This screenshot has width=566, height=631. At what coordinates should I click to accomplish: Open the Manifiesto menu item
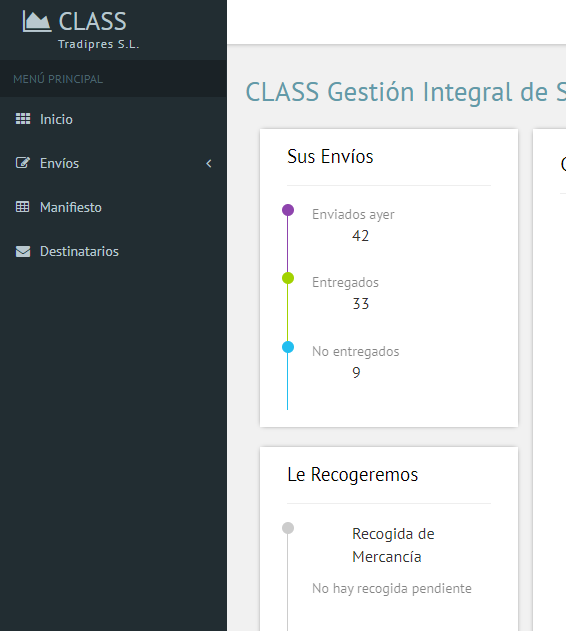pos(113,207)
